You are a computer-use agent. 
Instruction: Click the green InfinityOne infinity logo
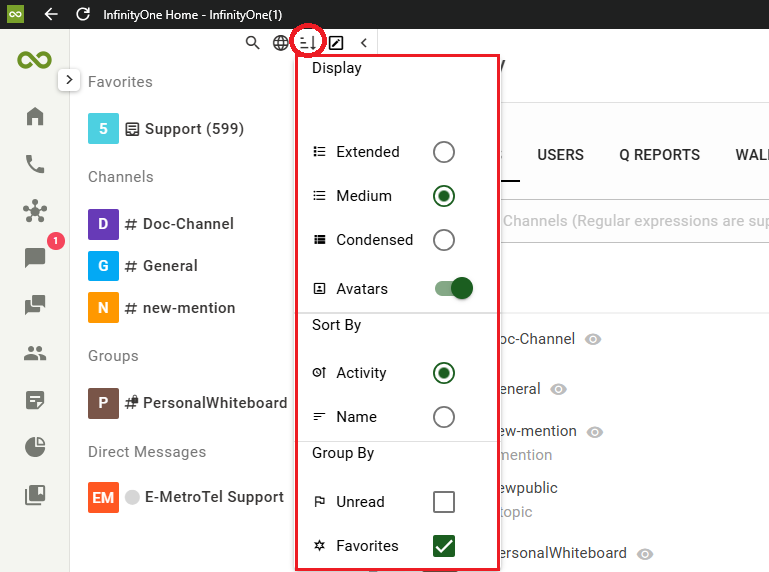pos(34,60)
